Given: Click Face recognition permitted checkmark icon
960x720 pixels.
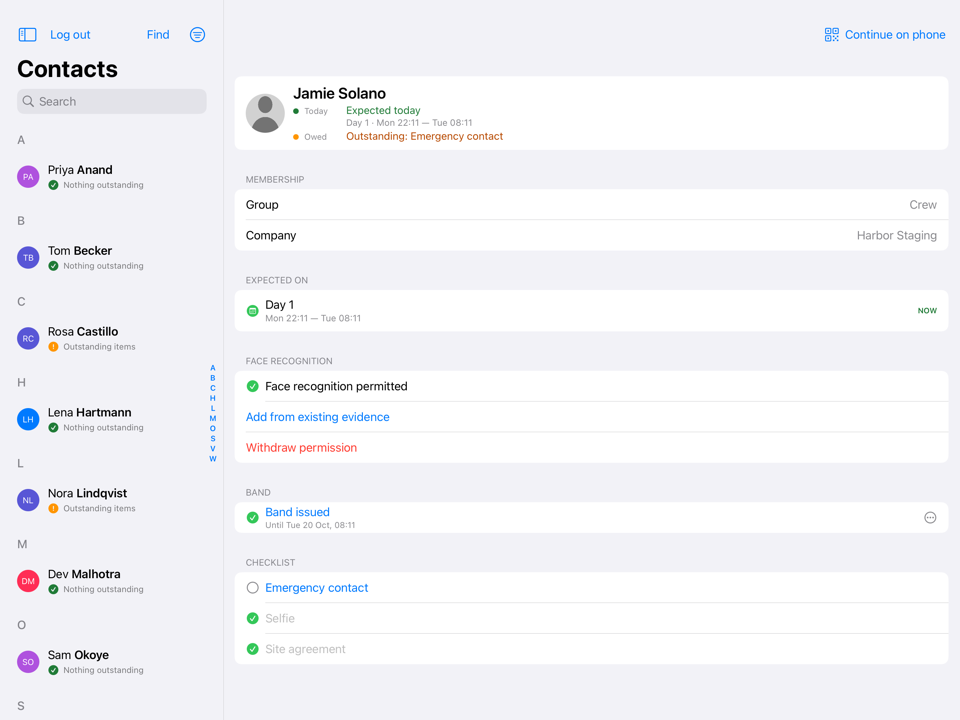Looking at the screenshot, I should [x=252, y=386].
